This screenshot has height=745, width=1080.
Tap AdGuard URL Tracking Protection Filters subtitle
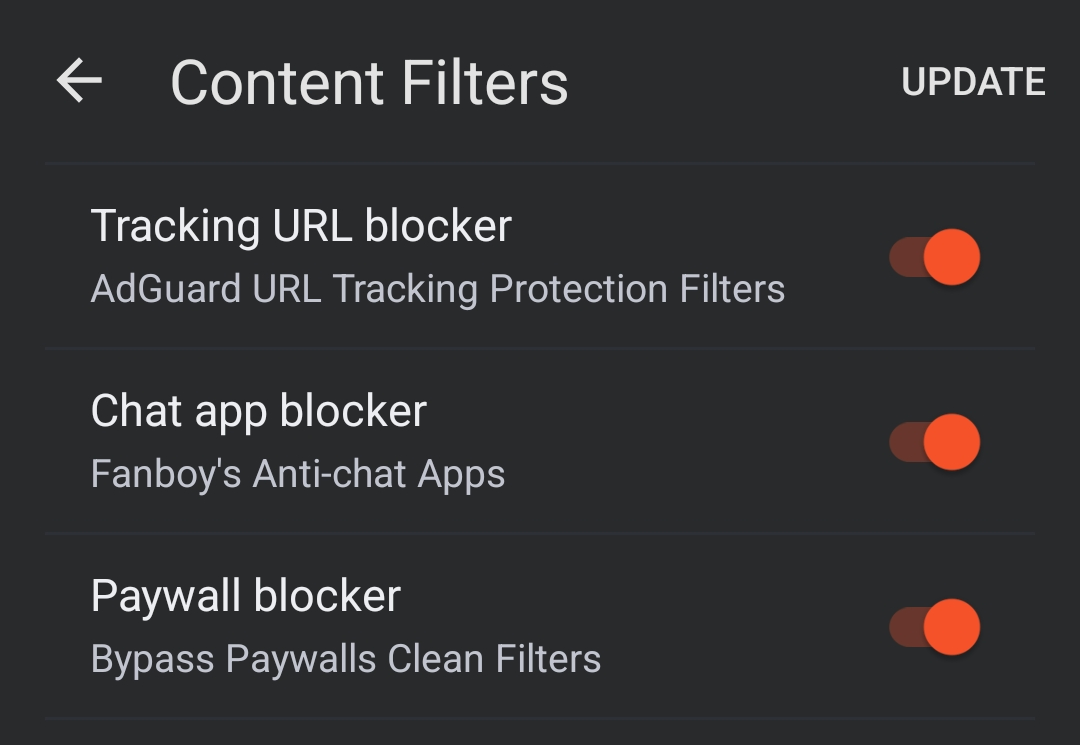(x=438, y=288)
